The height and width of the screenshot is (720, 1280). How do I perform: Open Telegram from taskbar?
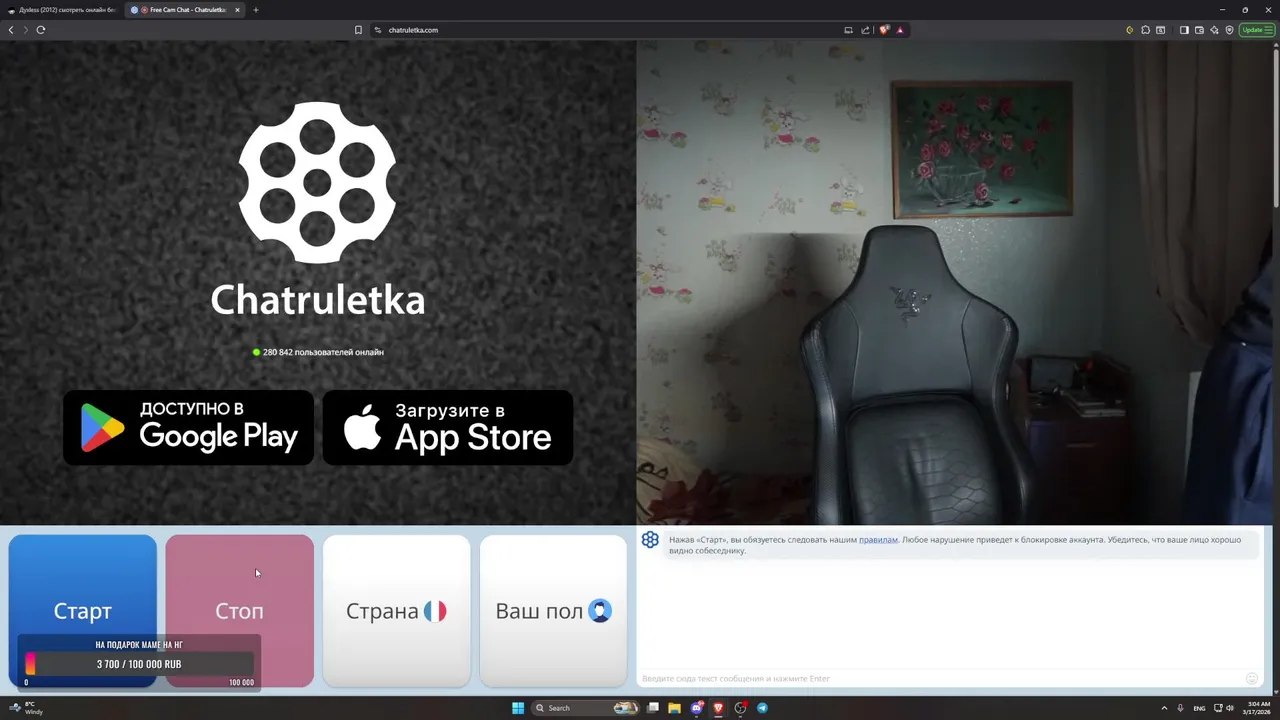click(x=762, y=708)
